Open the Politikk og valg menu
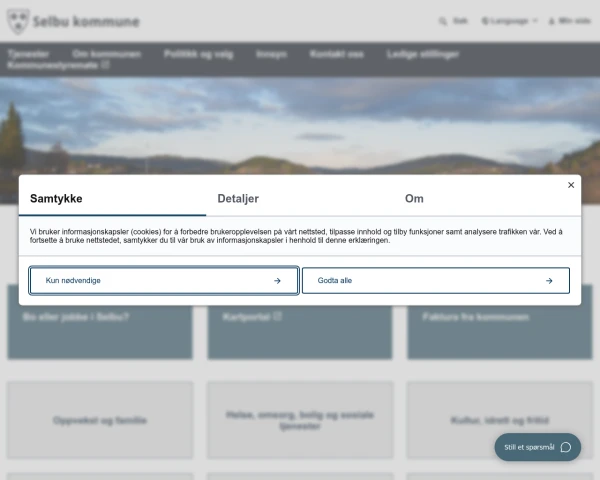Viewport: 600px width, 480px height. 199,54
